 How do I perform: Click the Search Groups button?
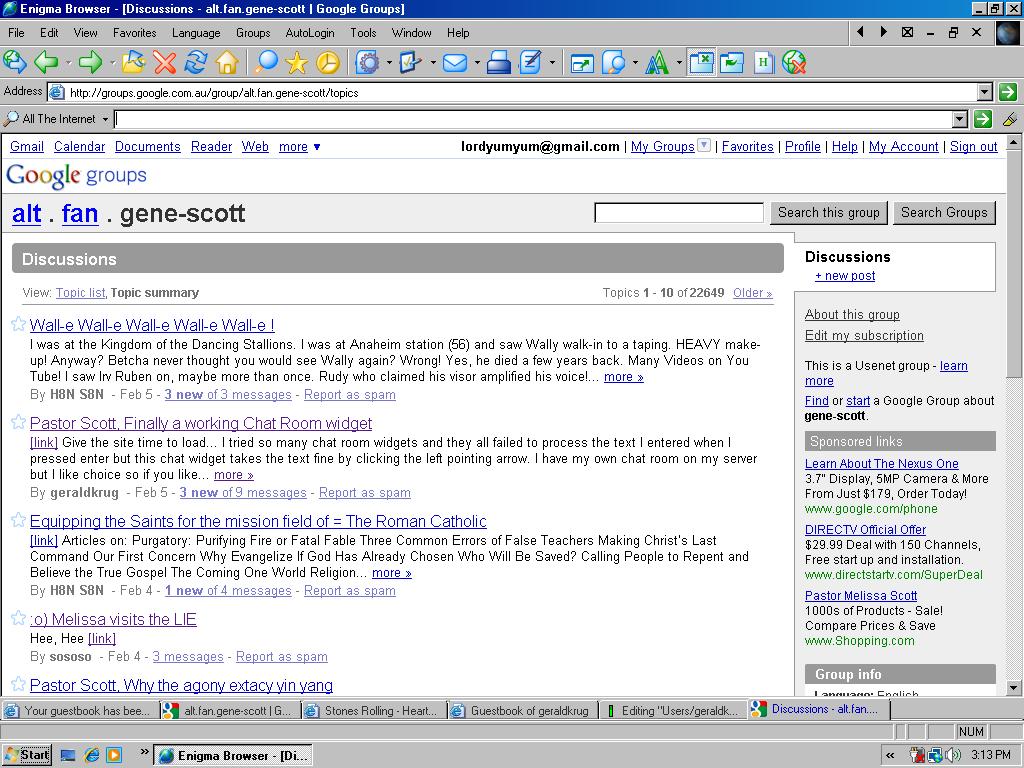pyautogui.click(x=944, y=212)
